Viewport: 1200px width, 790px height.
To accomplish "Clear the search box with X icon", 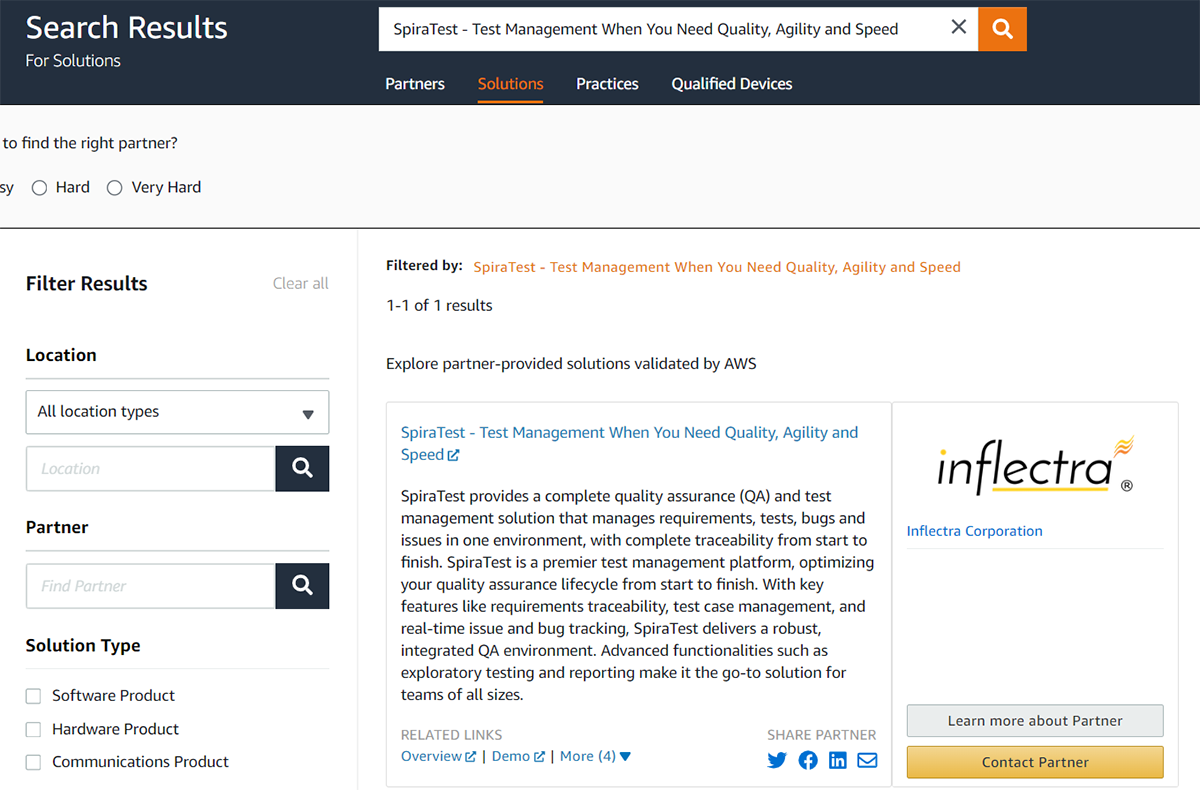I will click(x=958, y=28).
